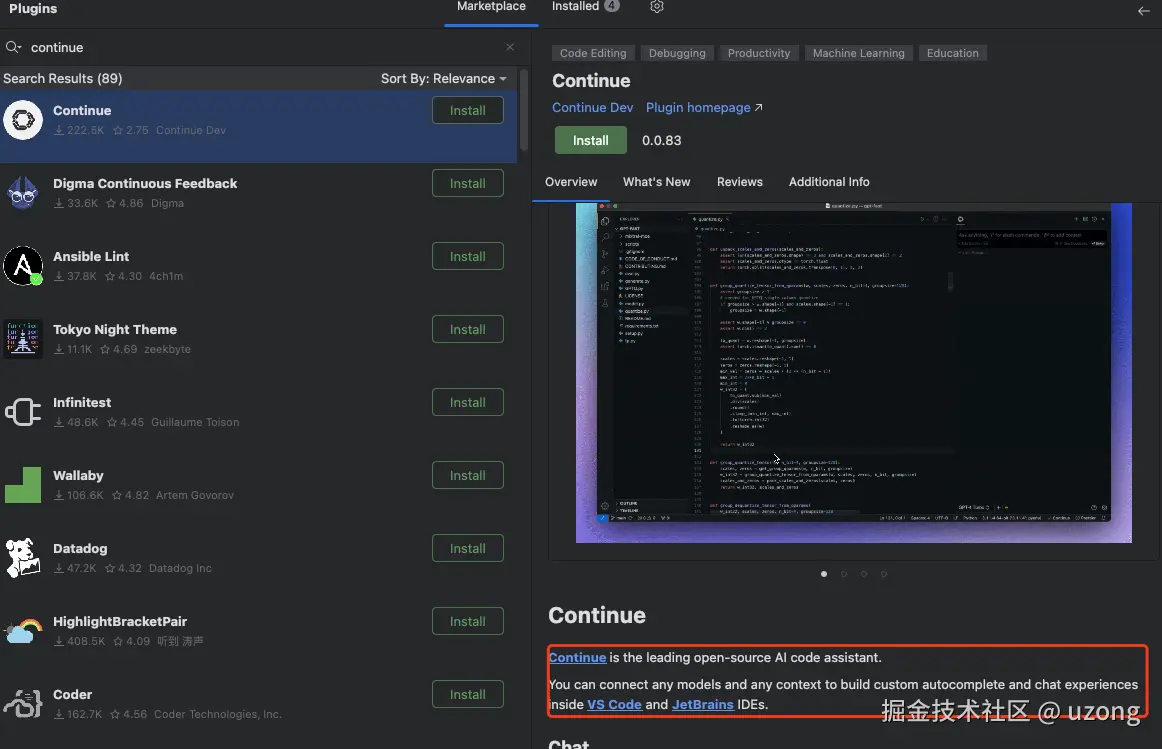The width and height of the screenshot is (1162, 749).
Task: Select the Coder plugin name
Action: (x=73, y=695)
